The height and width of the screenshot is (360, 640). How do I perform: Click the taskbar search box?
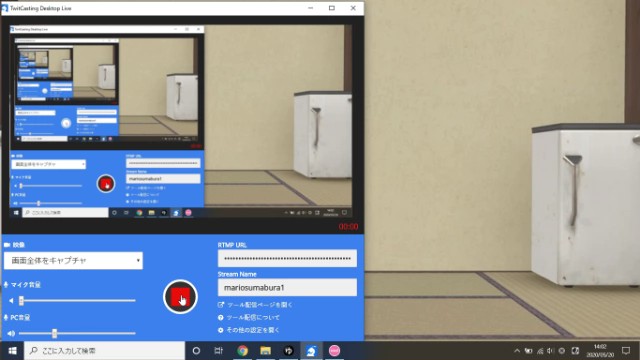tap(104, 351)
